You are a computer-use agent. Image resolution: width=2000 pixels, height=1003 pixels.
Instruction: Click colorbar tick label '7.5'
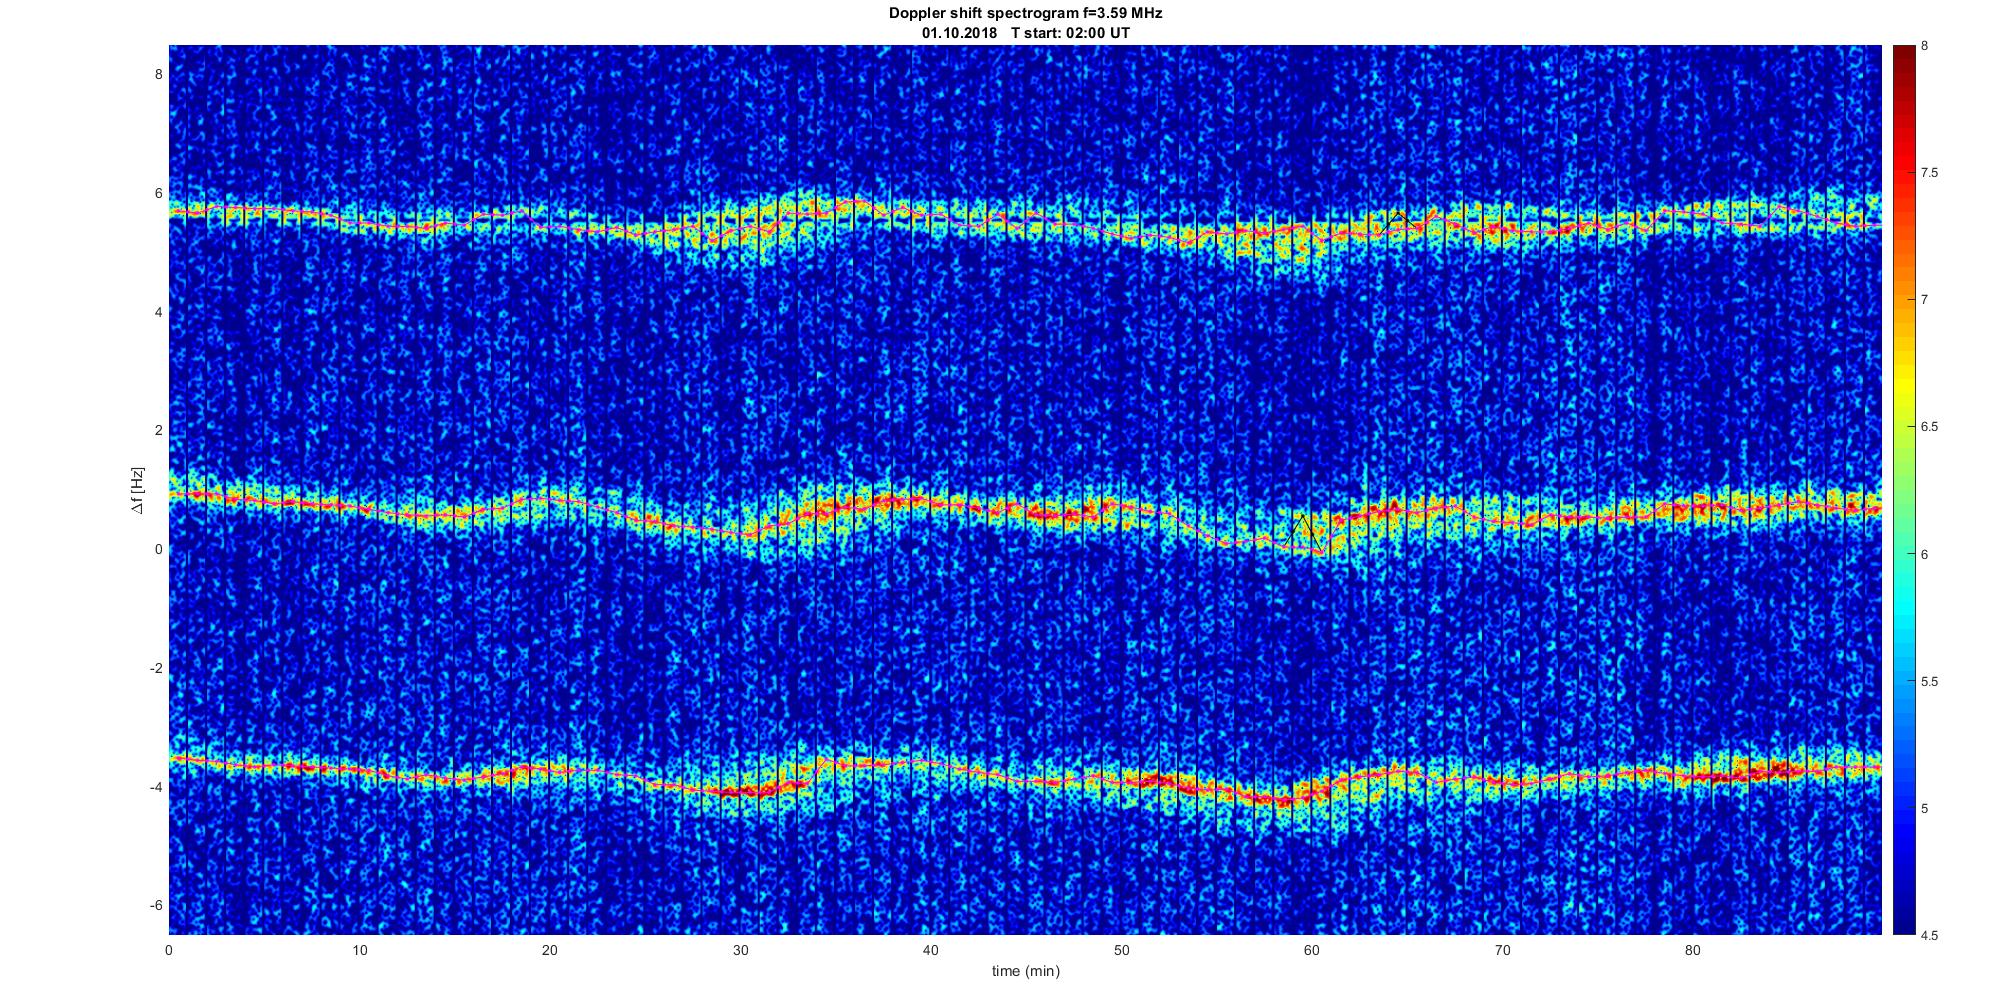pos(1929,173)
